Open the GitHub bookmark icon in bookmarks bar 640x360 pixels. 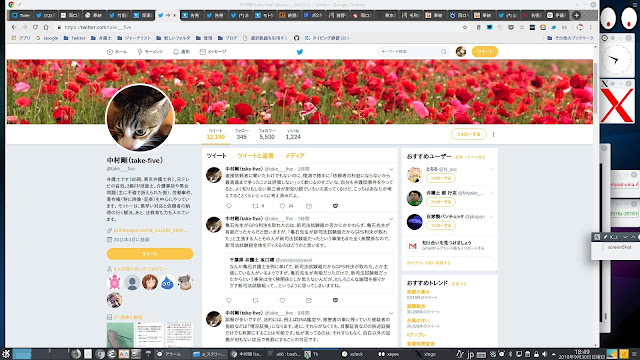click(x=296, y=38)
